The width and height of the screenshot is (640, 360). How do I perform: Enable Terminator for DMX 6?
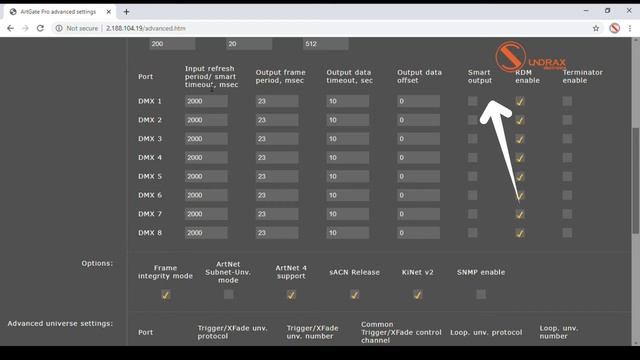coord(567,195)
